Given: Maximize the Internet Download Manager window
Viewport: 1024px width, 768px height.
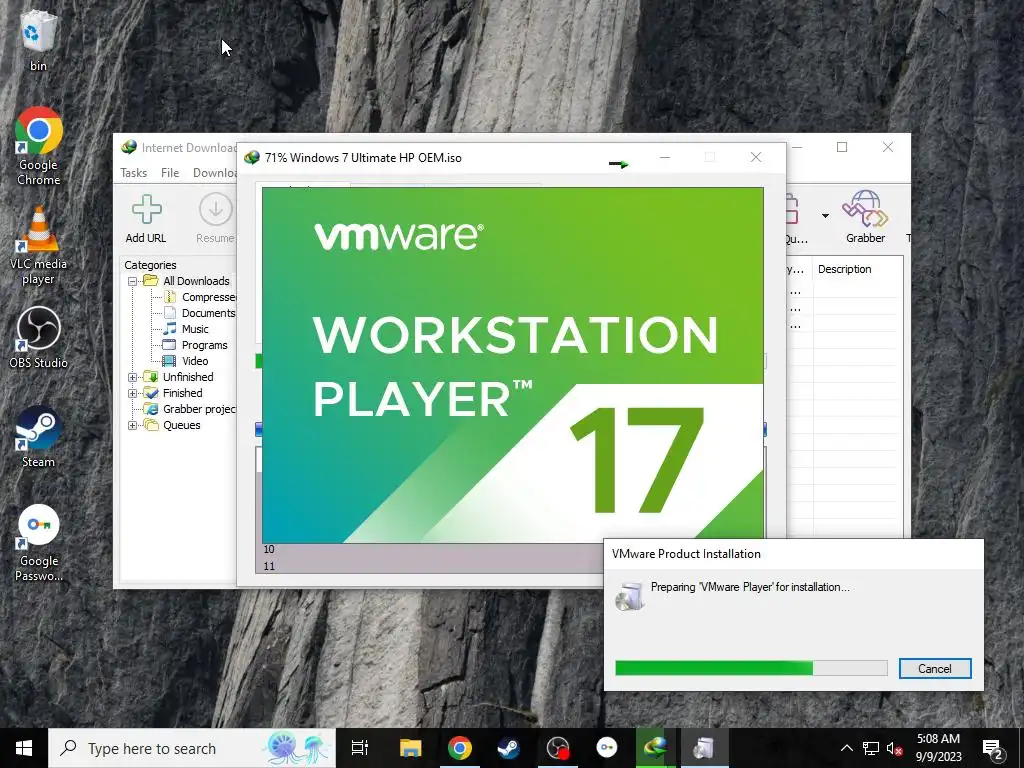Looking at the screenshot, I should click(842, 148).
